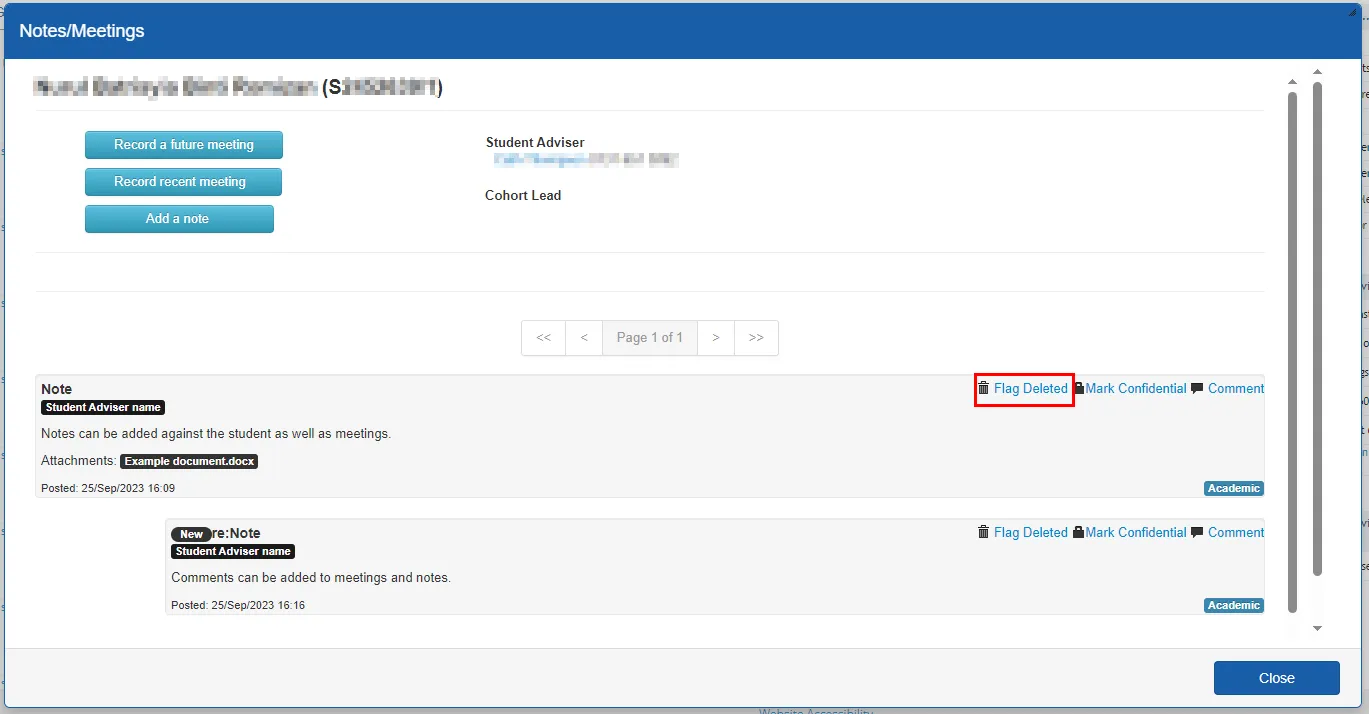Go back to the previous page
This screenshot has height=714, width=1369.
click(584, 338)
